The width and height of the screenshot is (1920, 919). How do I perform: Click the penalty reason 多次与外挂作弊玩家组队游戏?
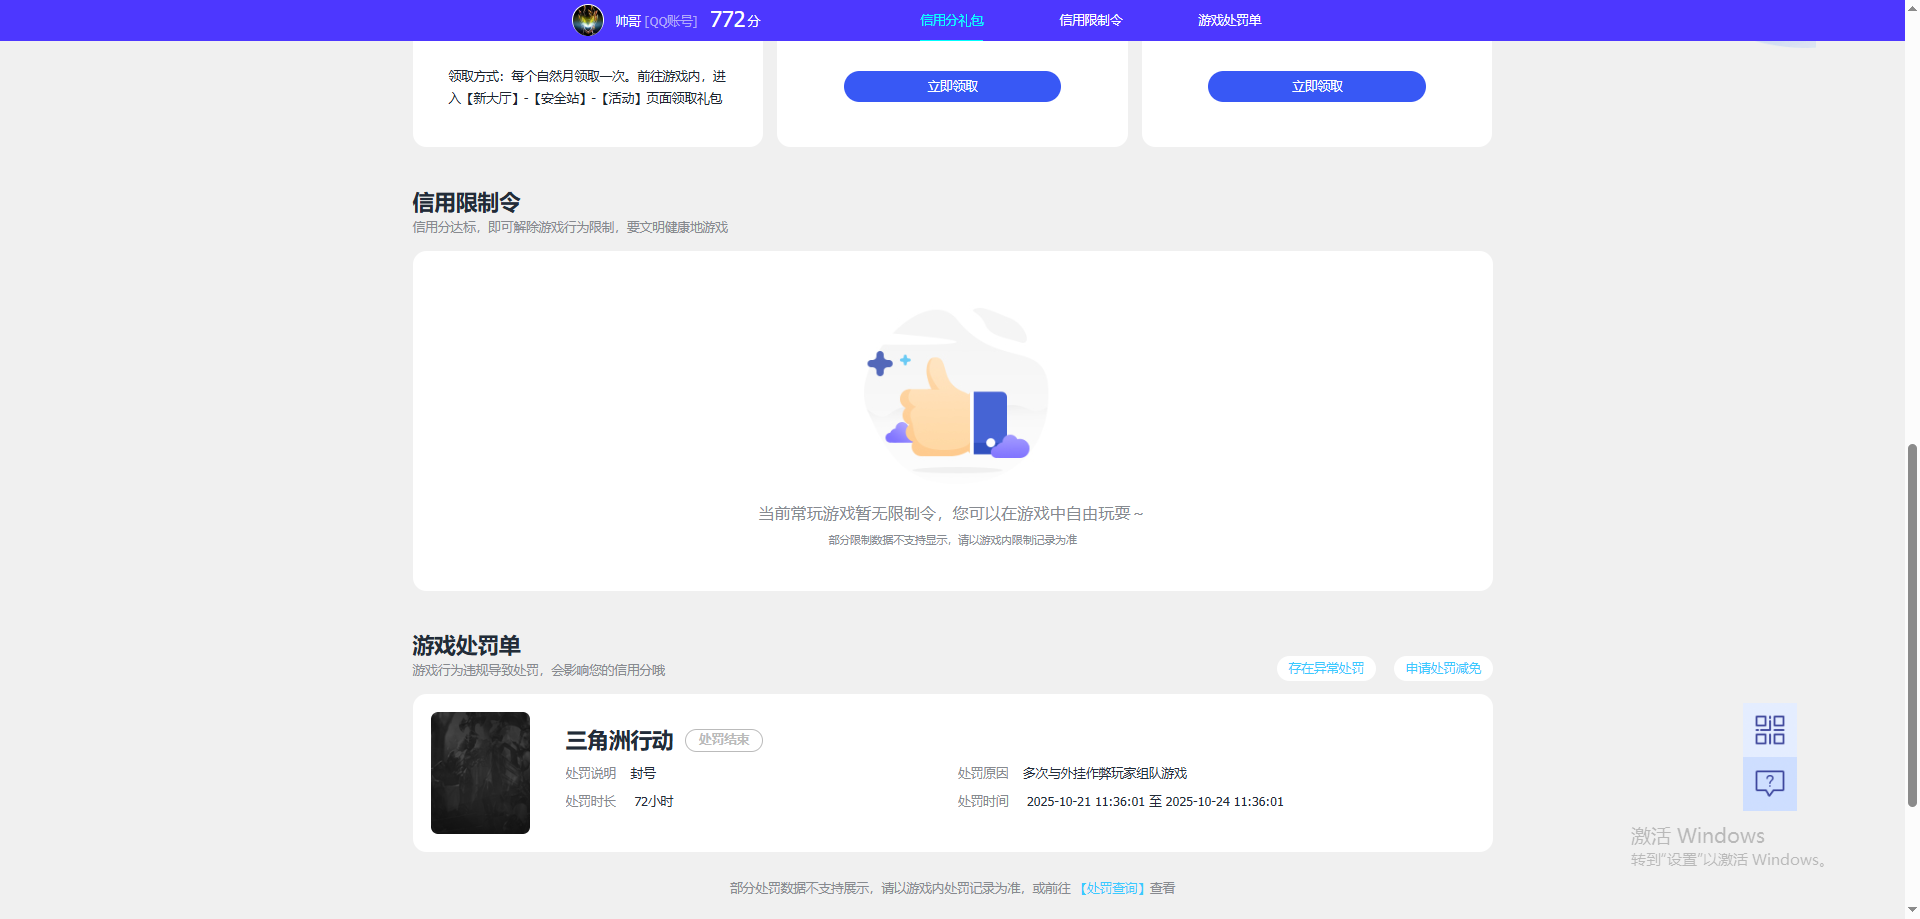pos(1104,773)
